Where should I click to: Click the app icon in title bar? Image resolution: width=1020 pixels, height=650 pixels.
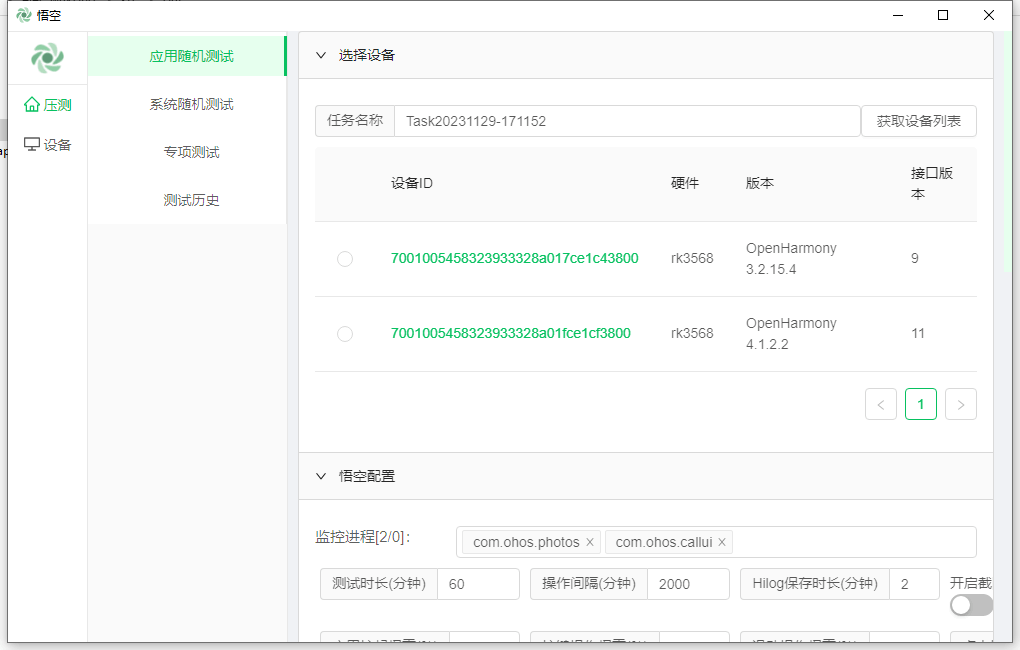[24, 15]
